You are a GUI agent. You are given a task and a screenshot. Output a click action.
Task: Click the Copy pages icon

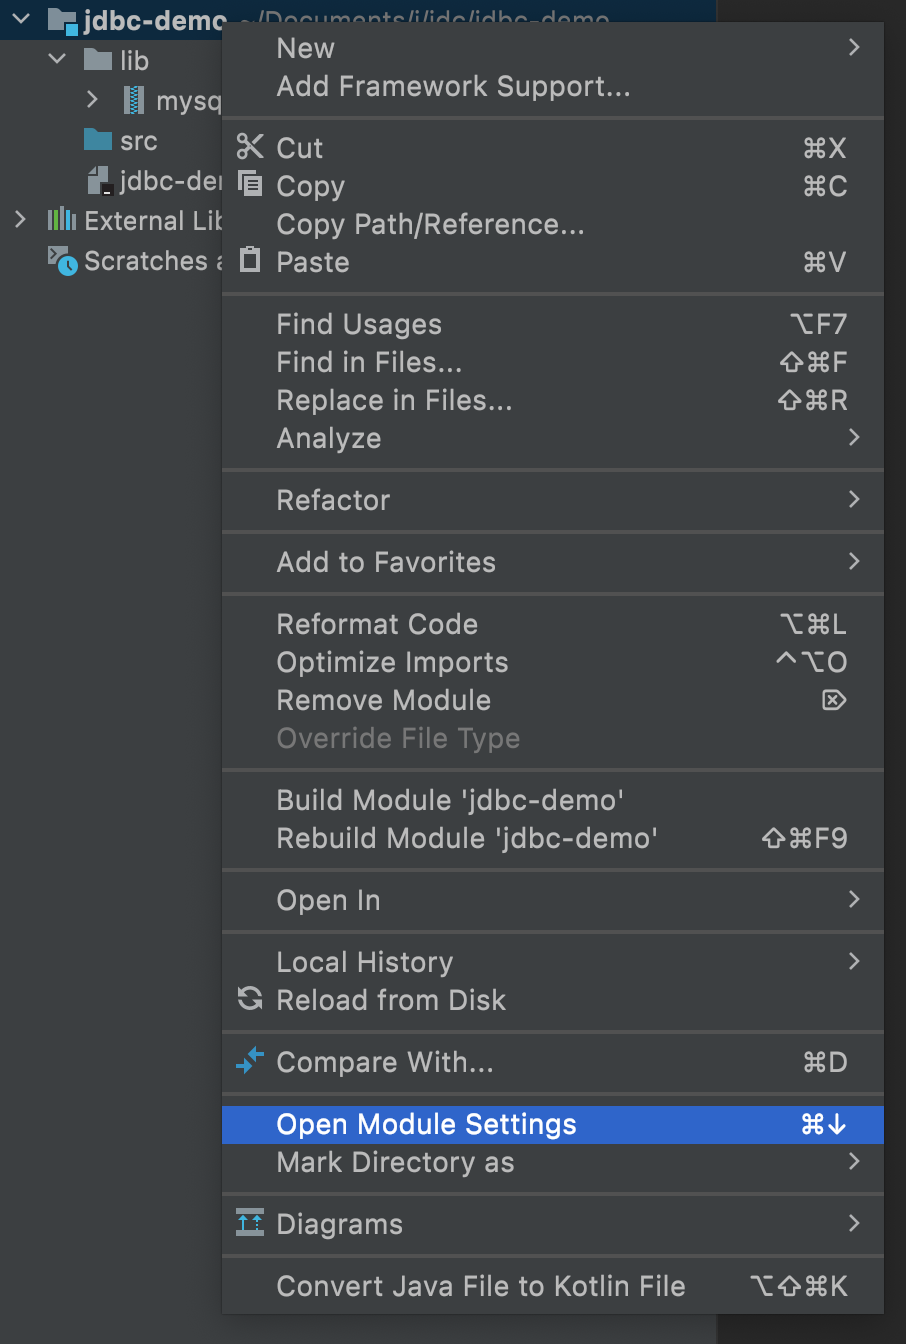coord(249,186)
